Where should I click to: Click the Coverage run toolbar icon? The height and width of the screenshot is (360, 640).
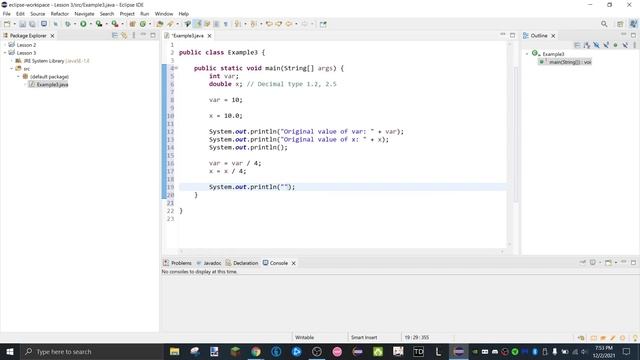click(99, 24)
